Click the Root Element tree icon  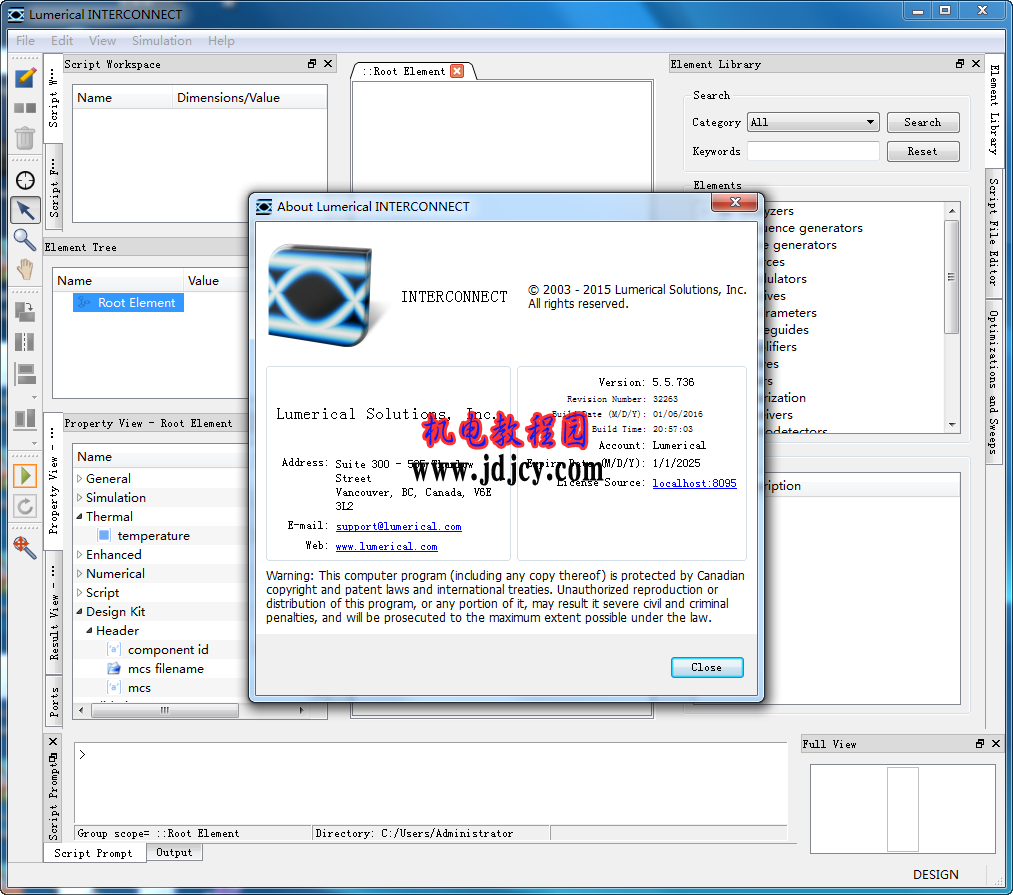(84, 302)
